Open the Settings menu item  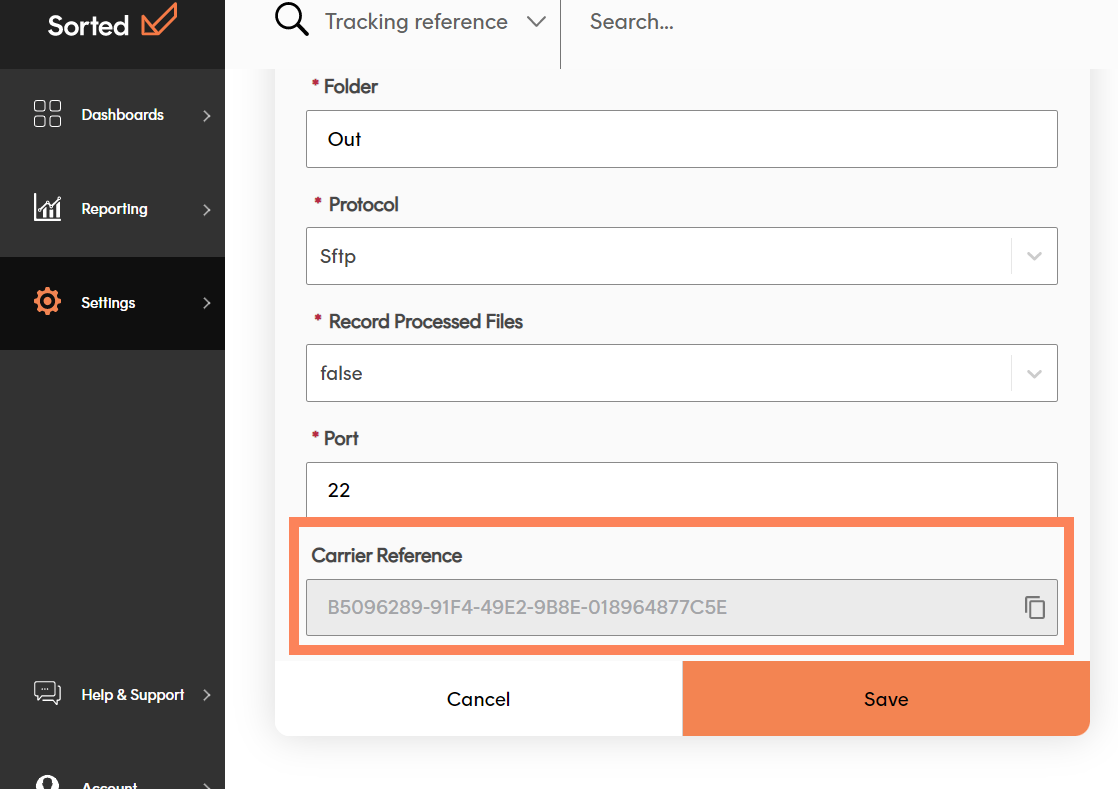[x=108, y=303]
